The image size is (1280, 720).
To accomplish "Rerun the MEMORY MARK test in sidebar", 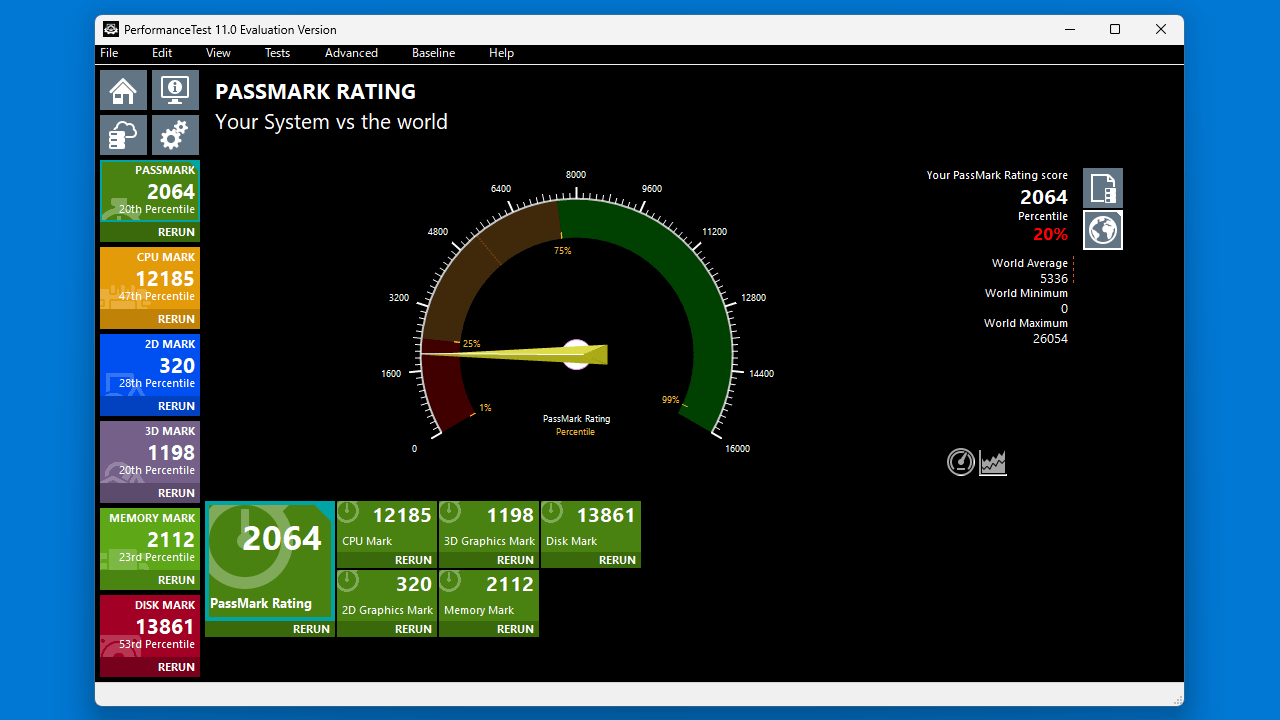I will 176,580.
